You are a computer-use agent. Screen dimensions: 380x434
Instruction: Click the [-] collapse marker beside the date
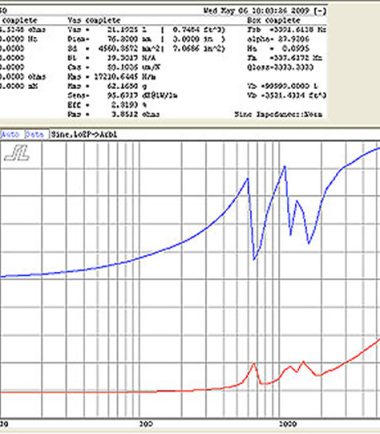tap(320, 11)
